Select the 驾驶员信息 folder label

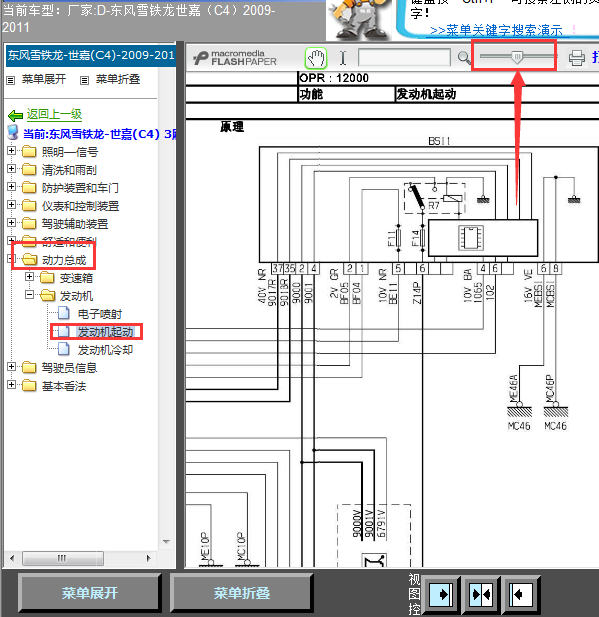69,368
